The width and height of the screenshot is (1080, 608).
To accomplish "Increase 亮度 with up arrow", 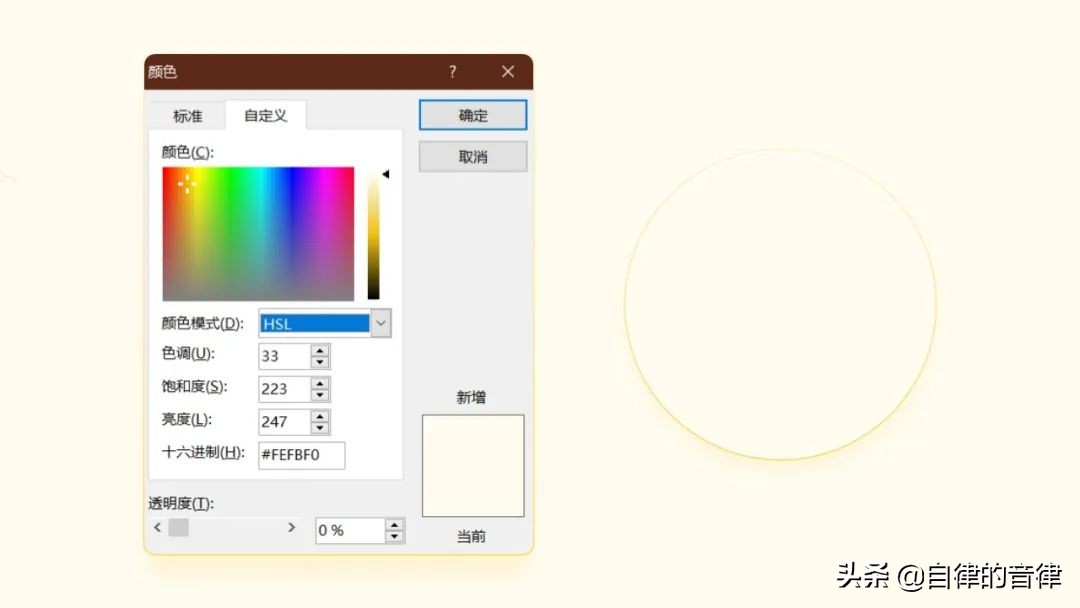I will pyautogui.click(x=320, y=417).
